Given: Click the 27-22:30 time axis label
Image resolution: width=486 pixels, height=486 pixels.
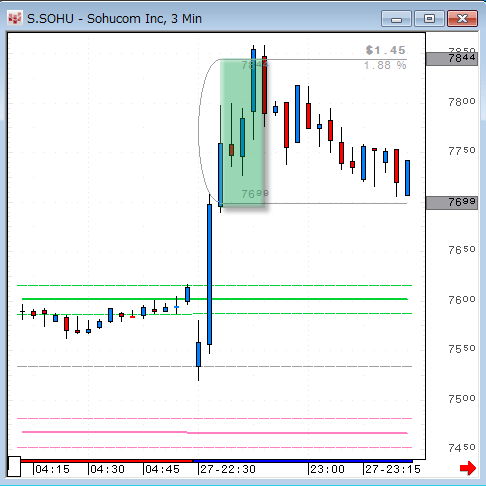Looking at the screenshot, I should point(228,469).
